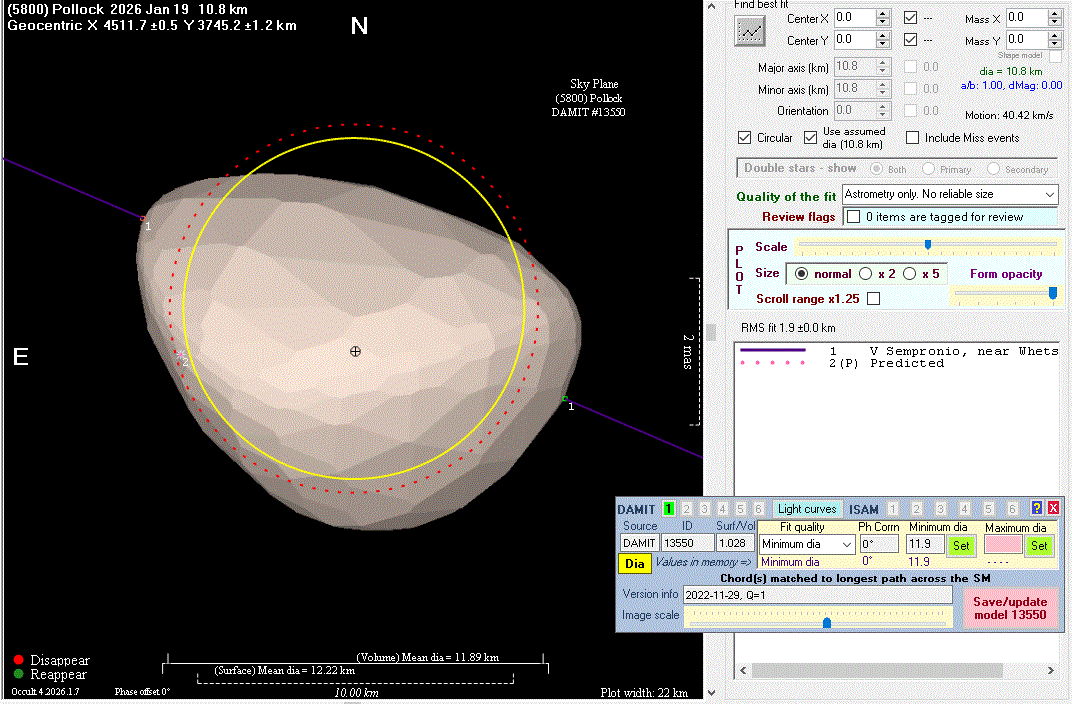Click the plot center crosshair marker
The height and width of the screenshot is (704, 1072).
[x=355, y=351]
